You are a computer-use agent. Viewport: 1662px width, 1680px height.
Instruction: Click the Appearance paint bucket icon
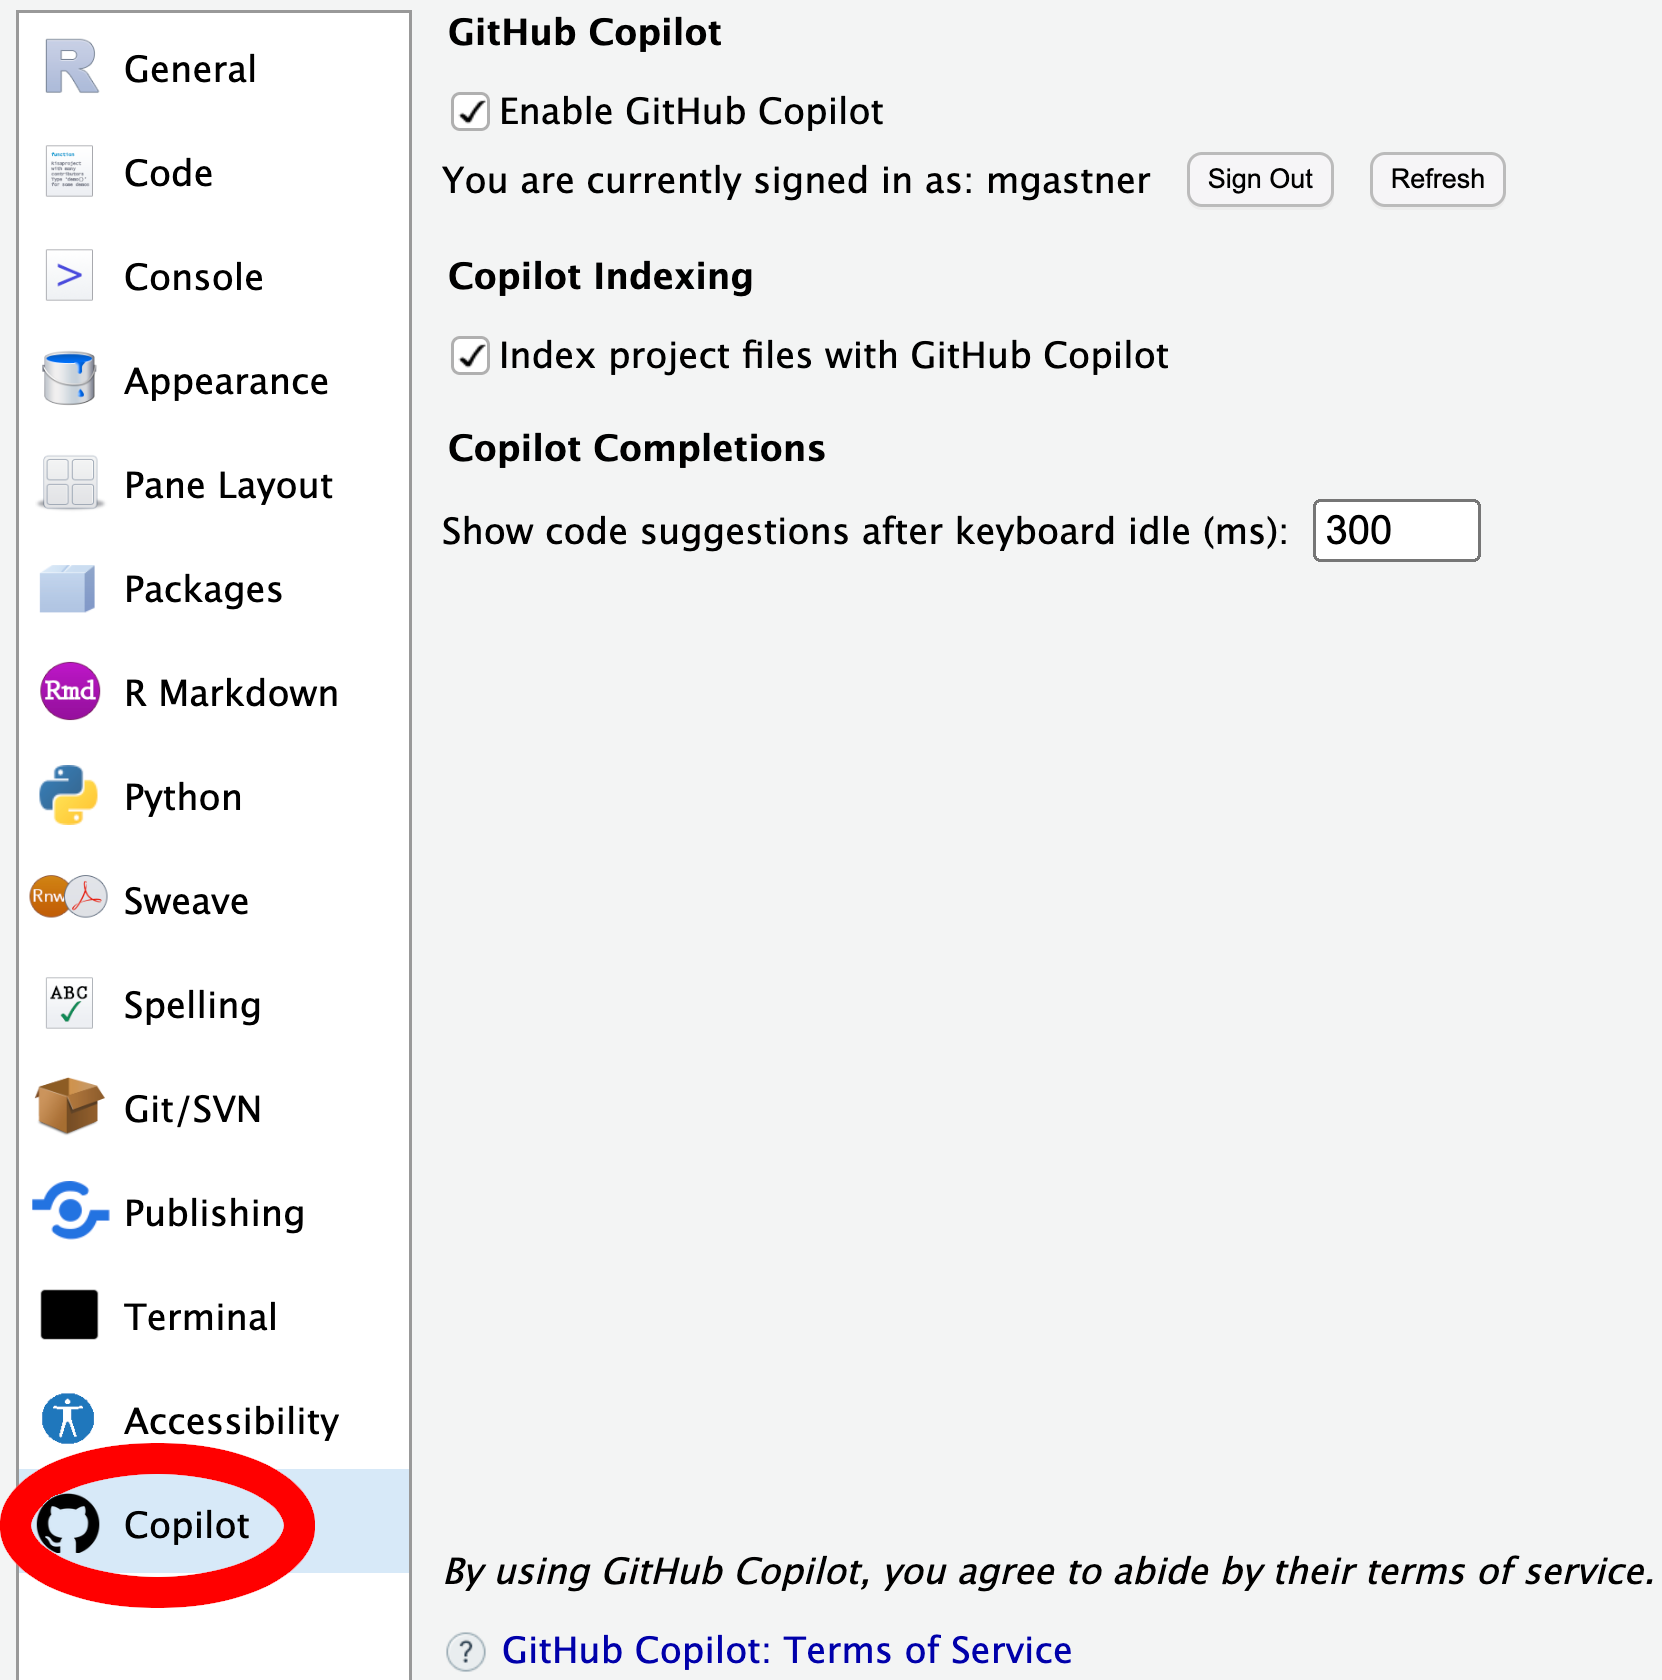coord(69,378)
